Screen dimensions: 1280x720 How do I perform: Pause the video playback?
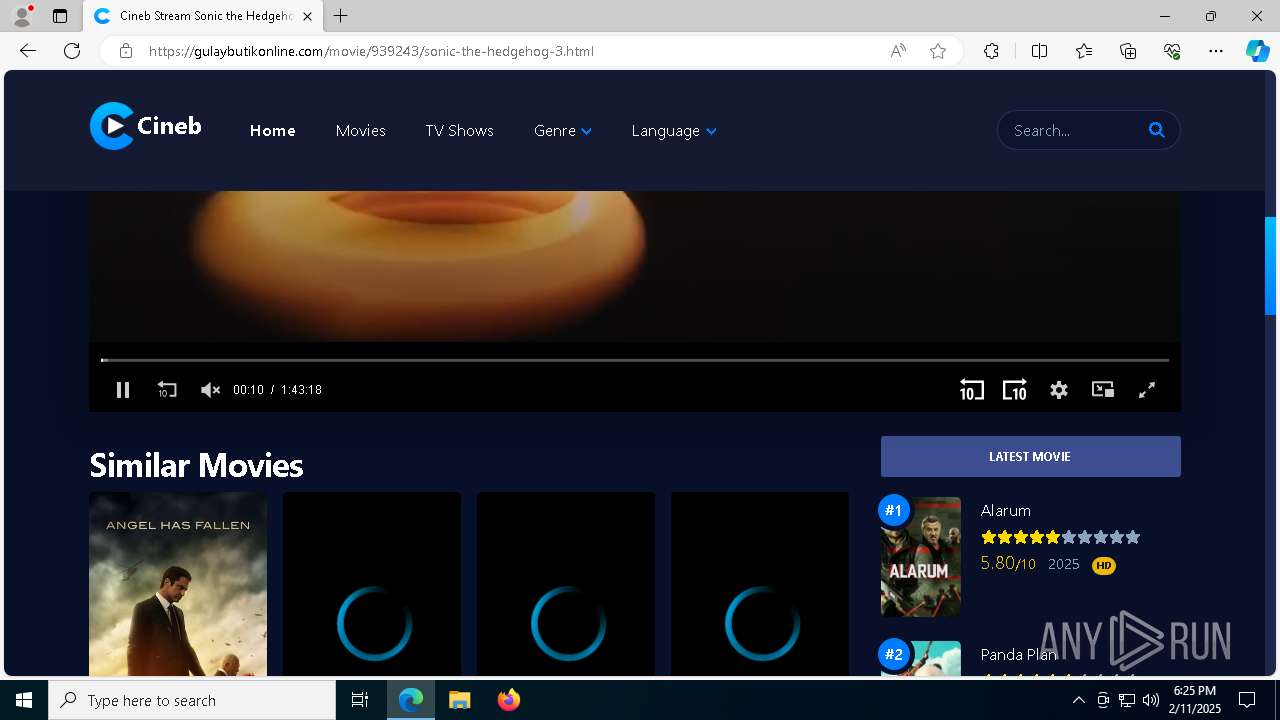tap(123, 390)
